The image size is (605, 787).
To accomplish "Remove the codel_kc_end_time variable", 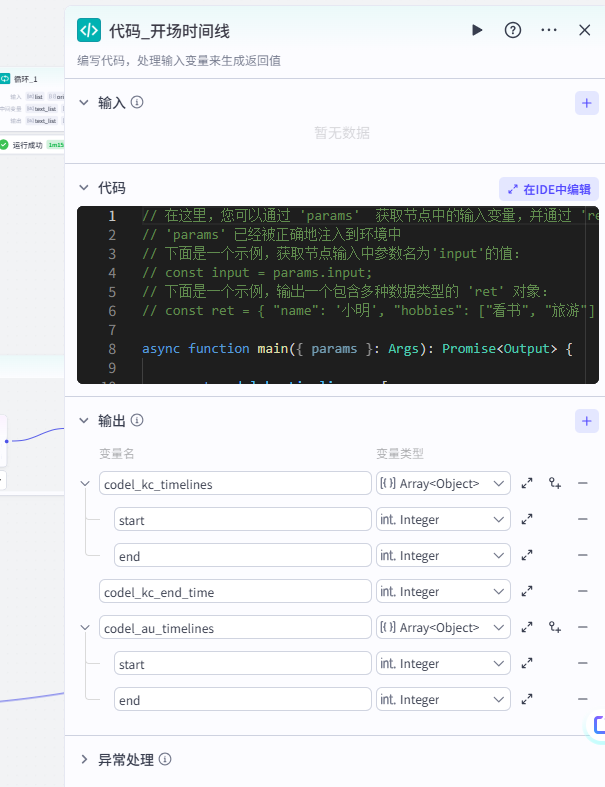I will tap(582, 591).
